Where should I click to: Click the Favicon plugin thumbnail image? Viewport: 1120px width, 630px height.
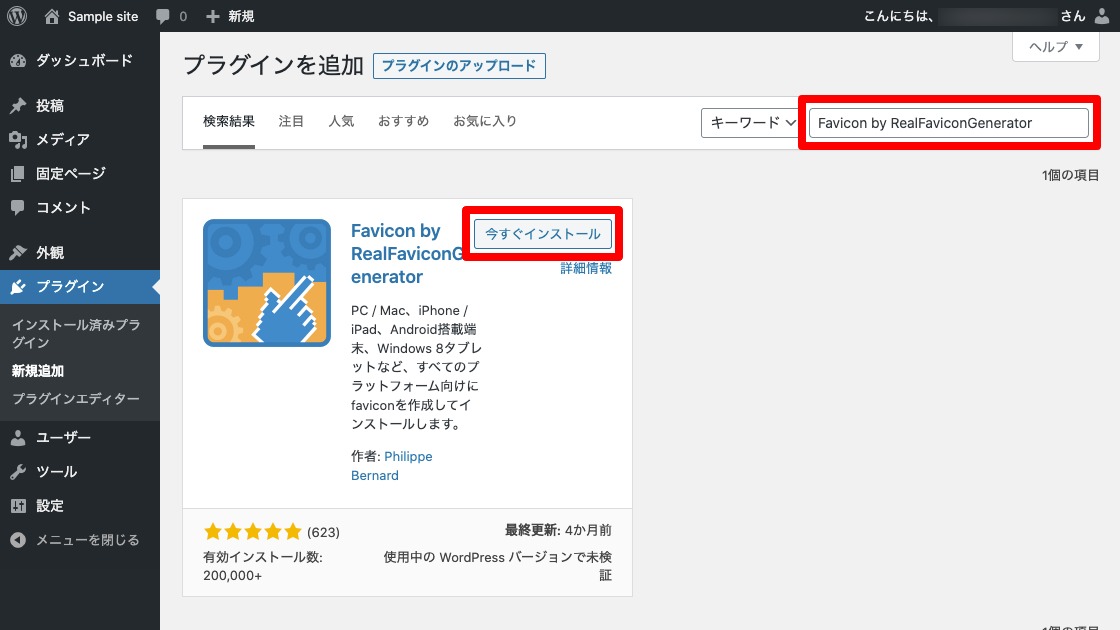pyautogui.click(x=267, y=283)
